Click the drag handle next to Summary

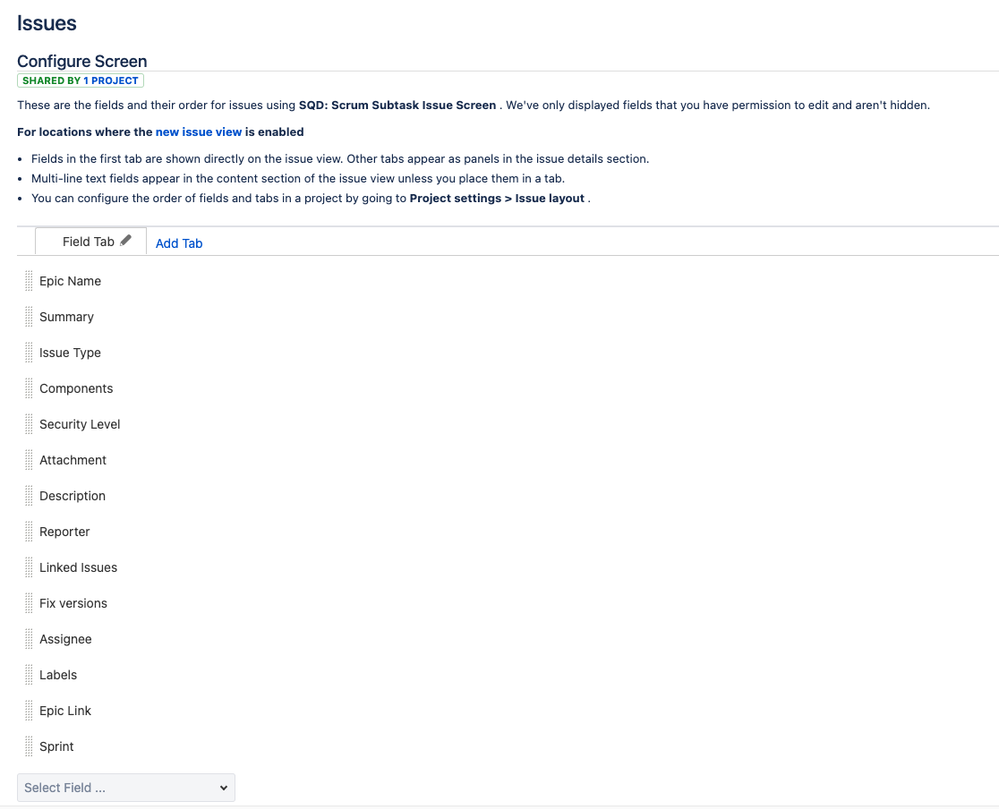[27, 317]
